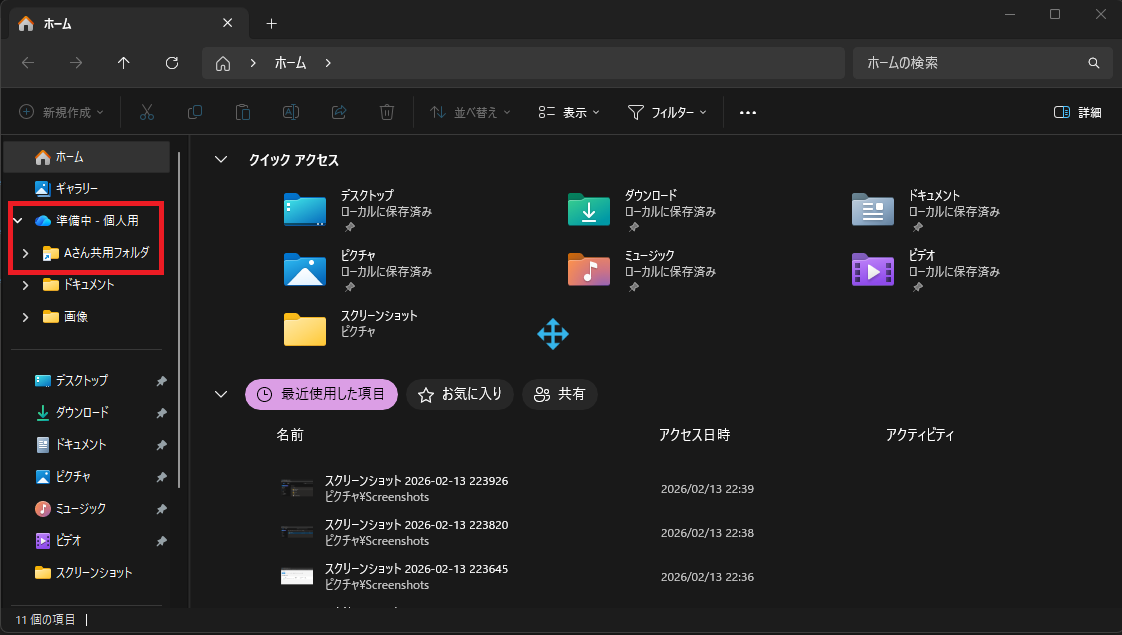Click the Rename icon in toolbar
The height and width of the screenshot is (635, 1122).
[x=291, y=113]
